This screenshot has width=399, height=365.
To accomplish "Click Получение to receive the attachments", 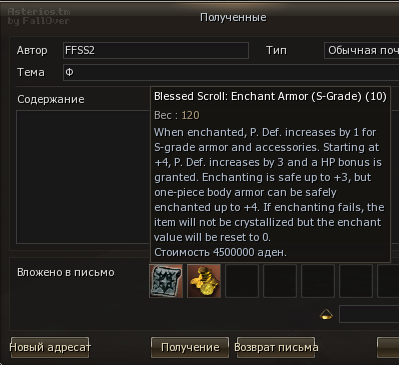I will [x=190, y=347].
